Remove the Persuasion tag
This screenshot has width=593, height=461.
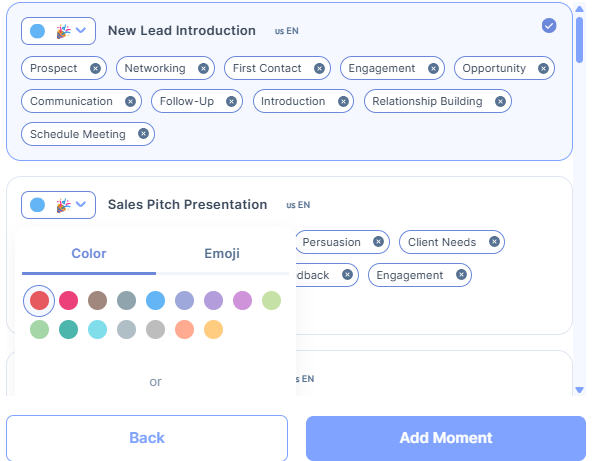tap(378, 242)
